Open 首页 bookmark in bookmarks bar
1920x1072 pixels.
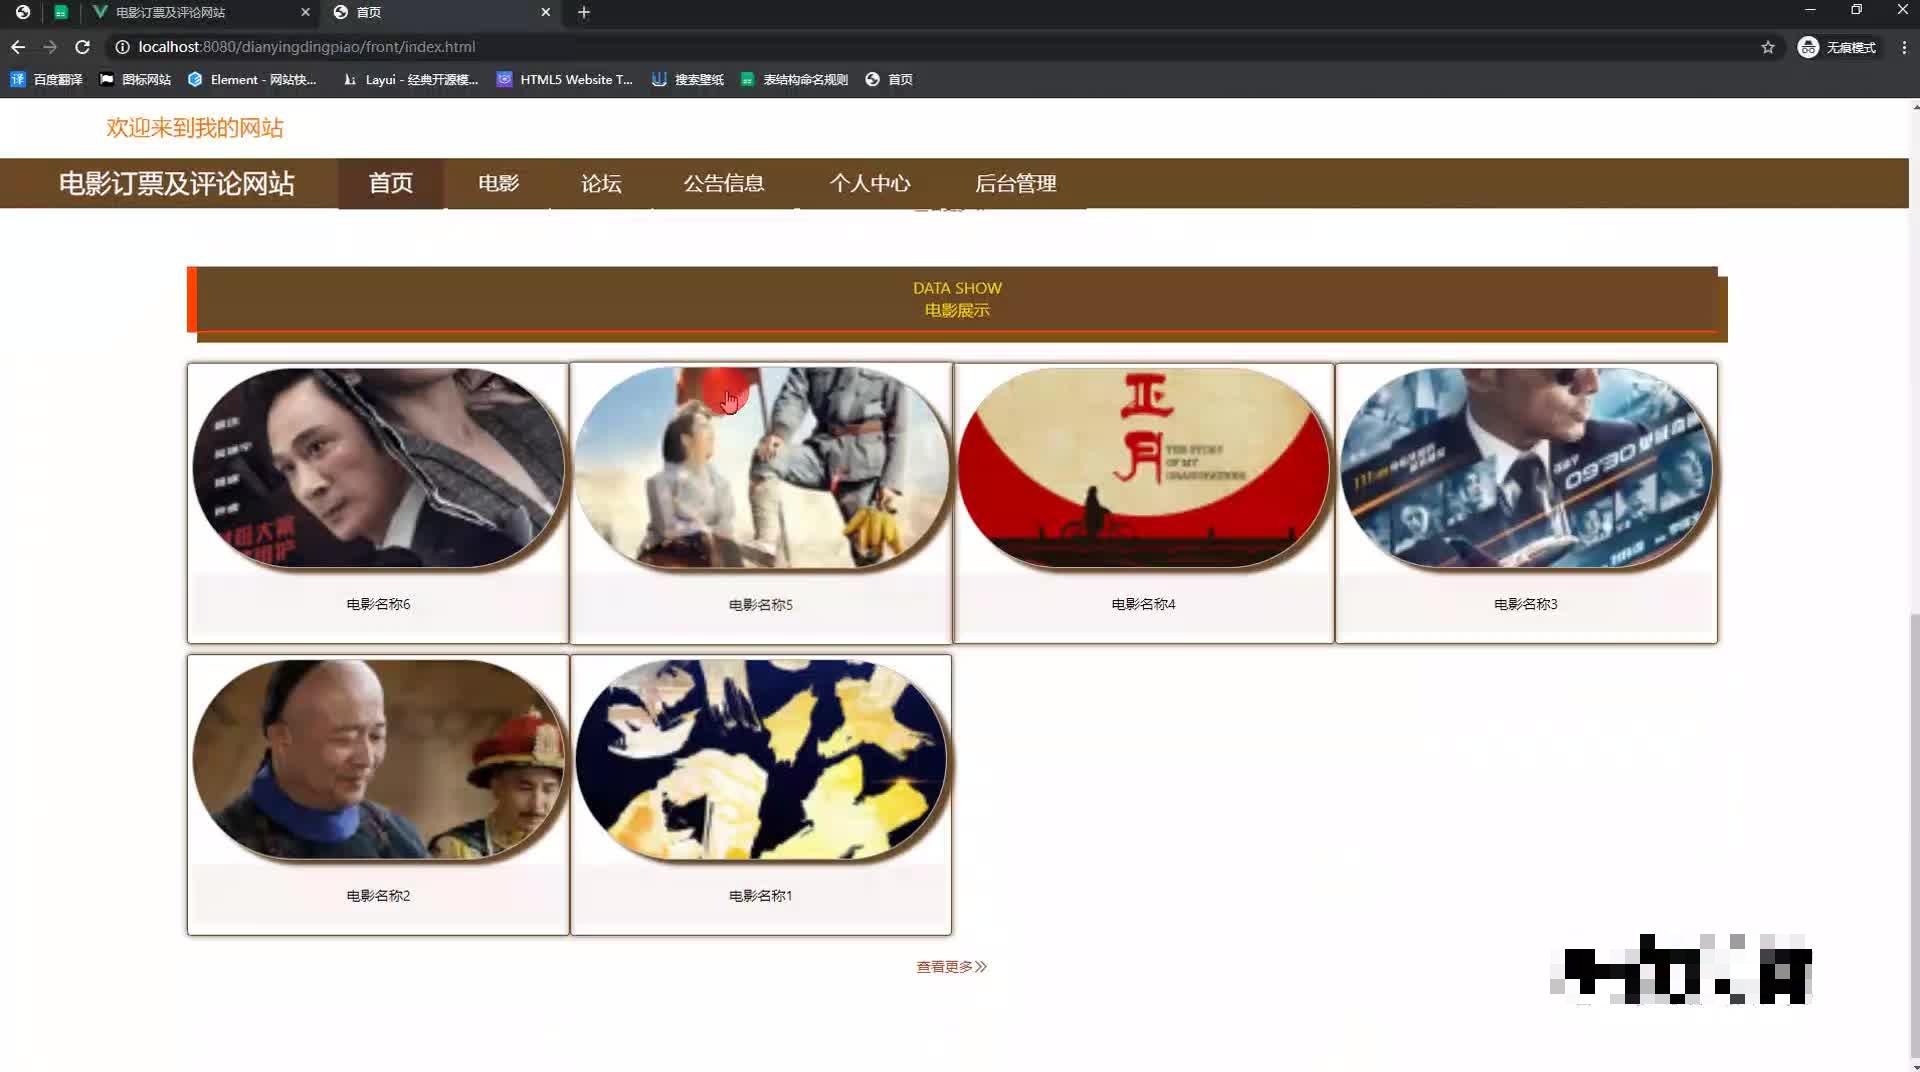click(x=889, y=79)
